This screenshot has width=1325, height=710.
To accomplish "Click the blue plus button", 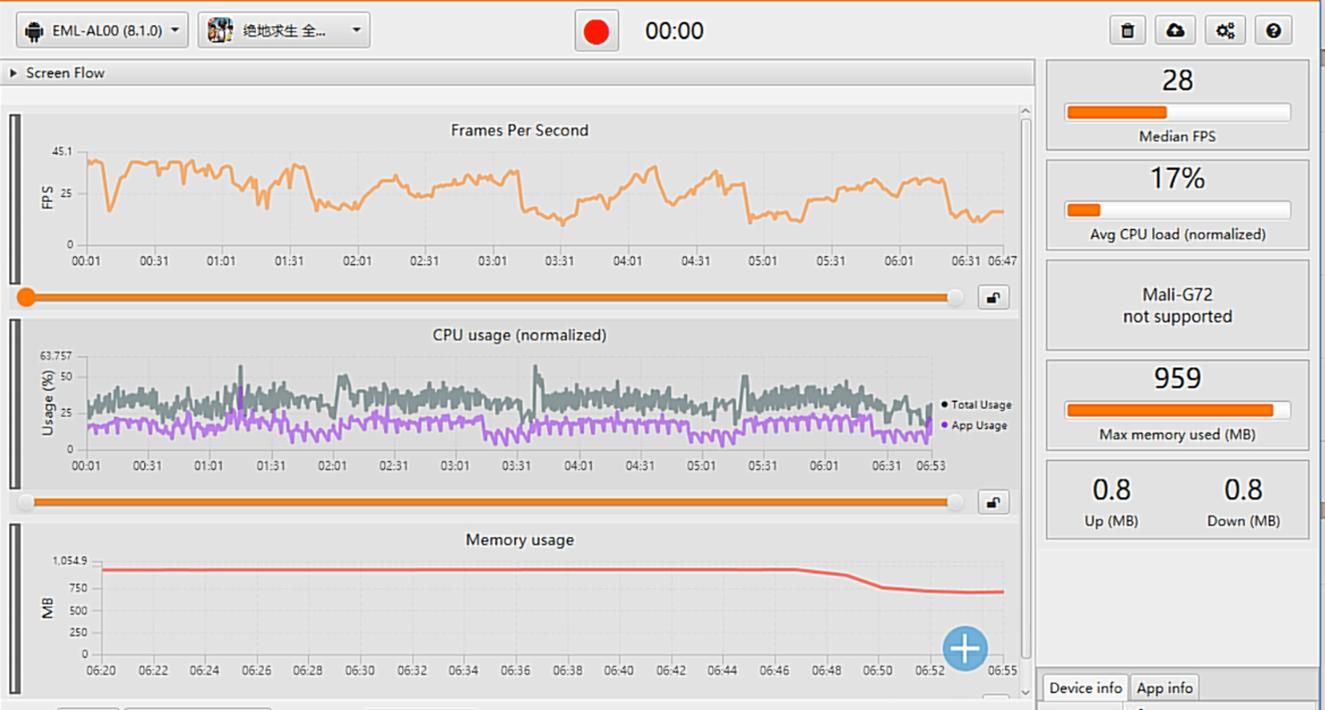I will pos(965,648).
